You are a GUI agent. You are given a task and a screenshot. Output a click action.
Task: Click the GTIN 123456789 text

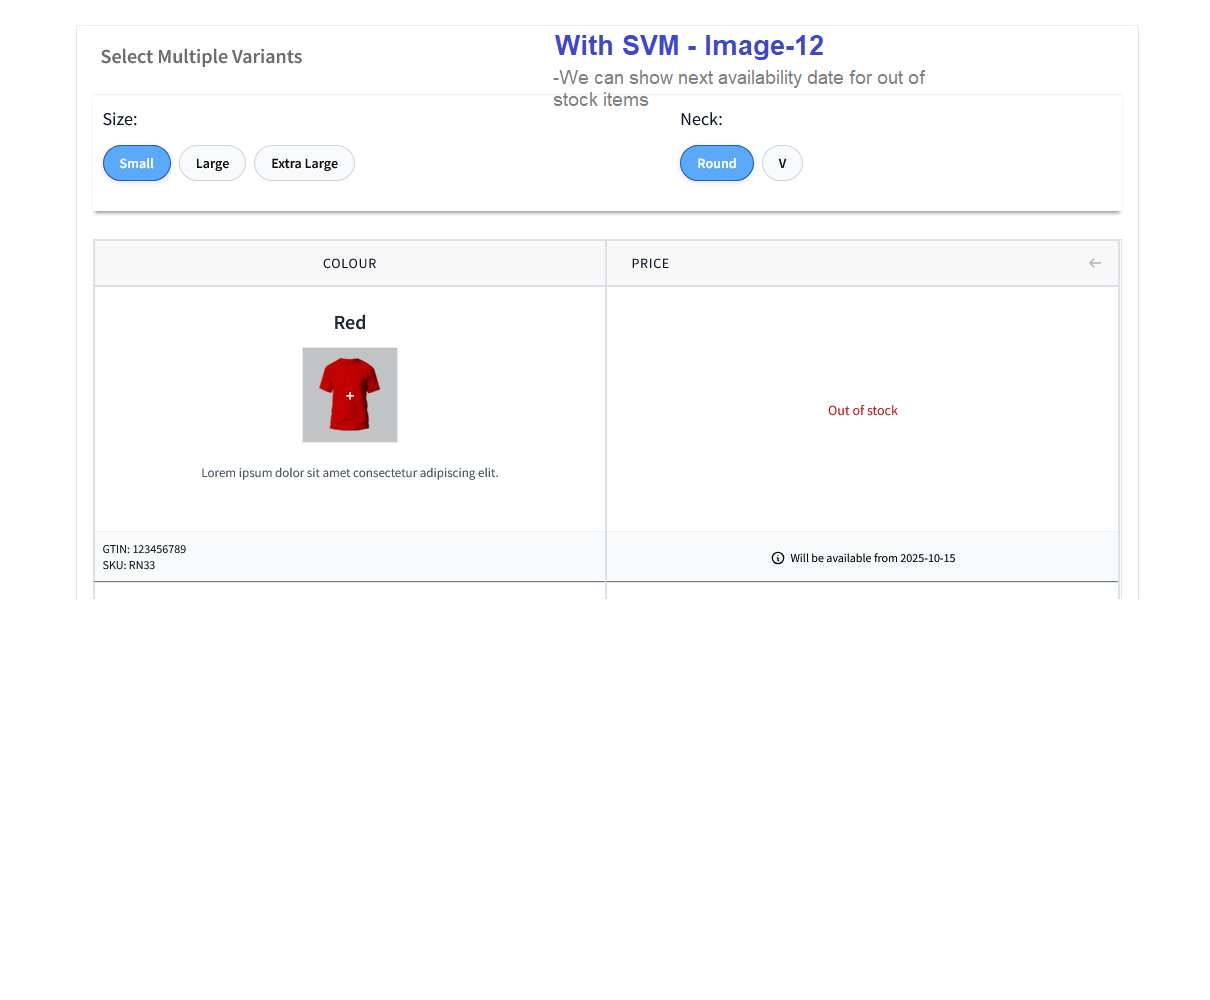pyautogui.click(x=144, y=549)
